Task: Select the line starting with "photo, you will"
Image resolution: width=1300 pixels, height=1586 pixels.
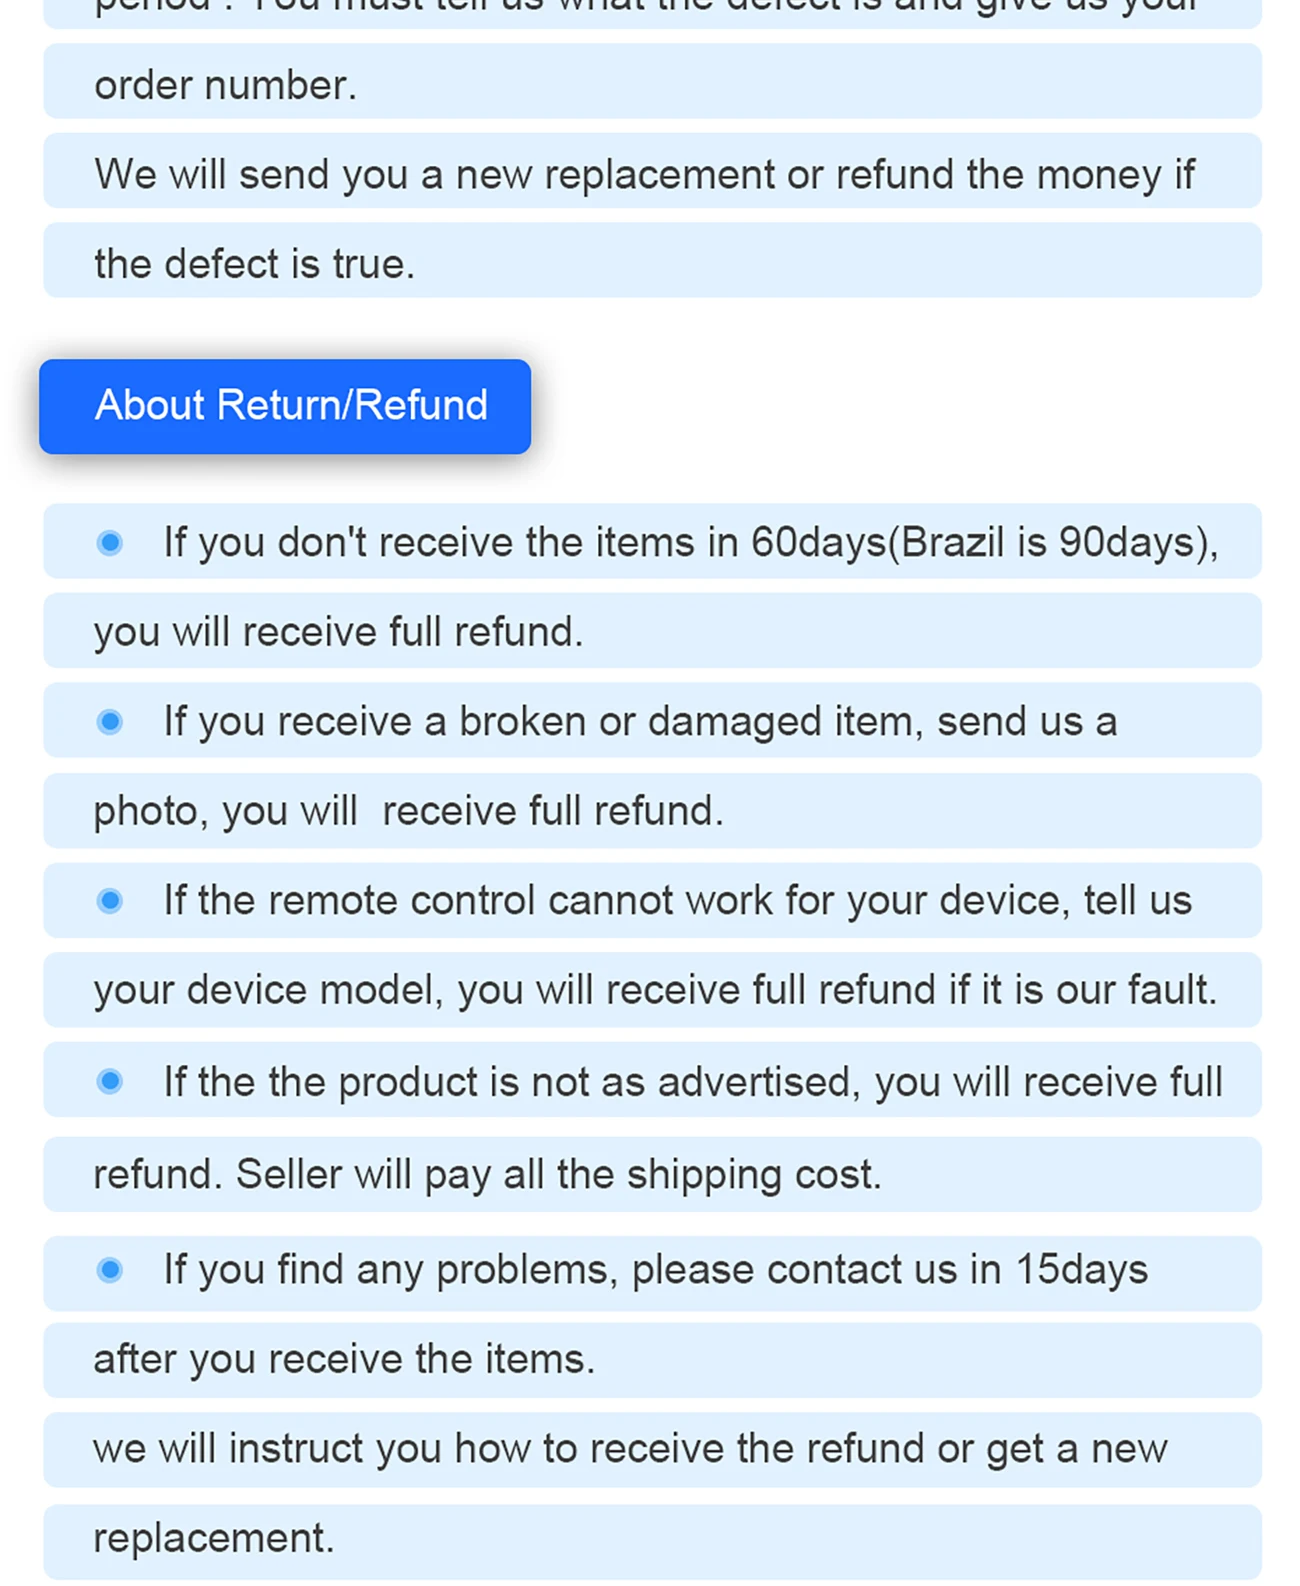Action: (x=408, y=811)
